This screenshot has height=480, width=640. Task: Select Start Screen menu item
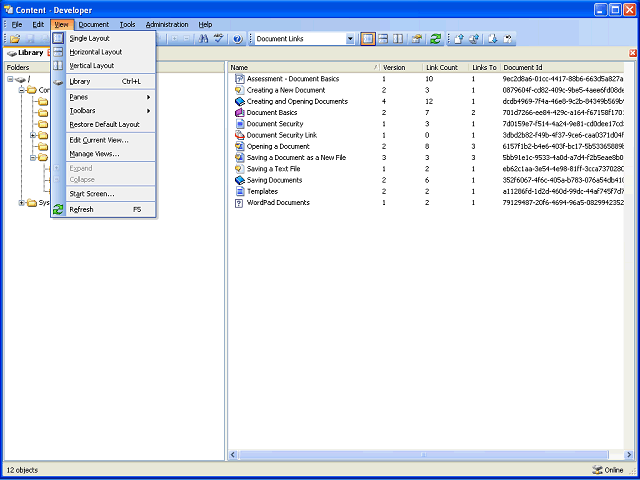(103, 194)
